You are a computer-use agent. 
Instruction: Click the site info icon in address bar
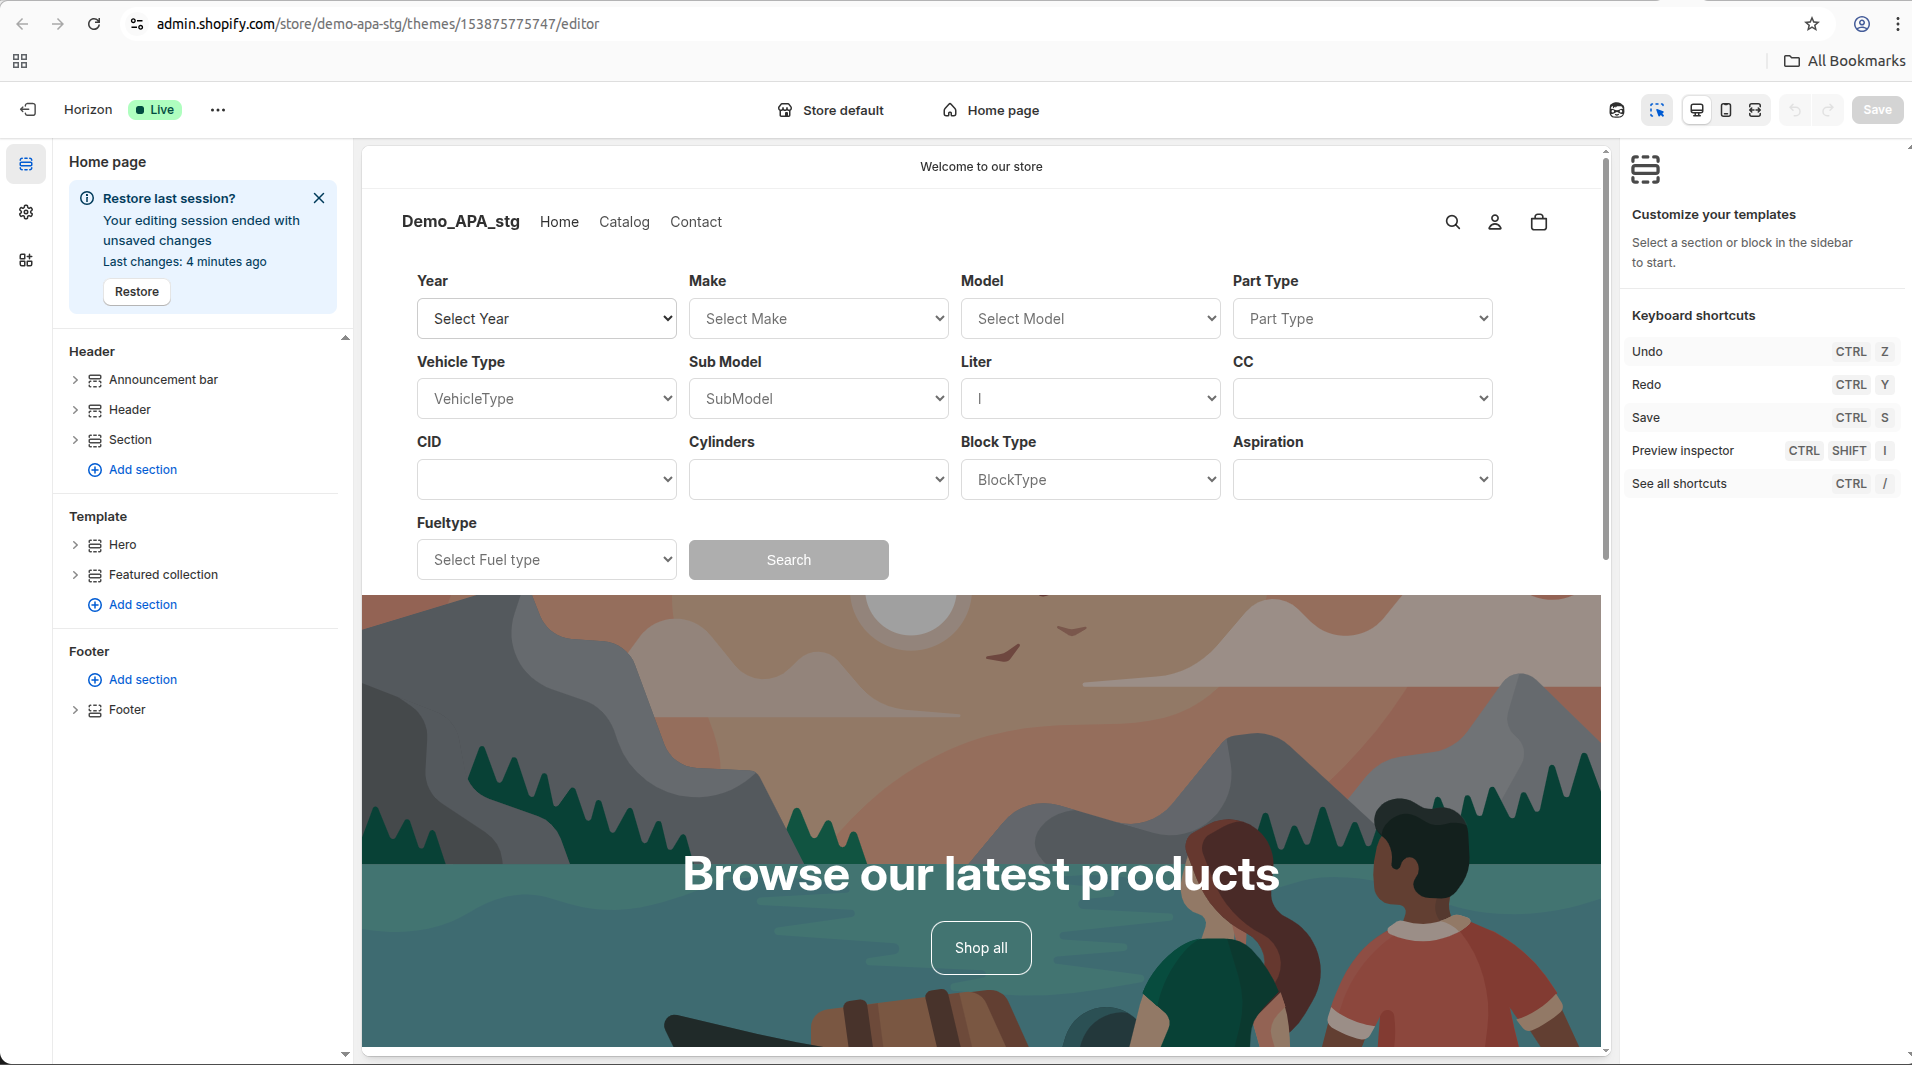click(137, 24)
